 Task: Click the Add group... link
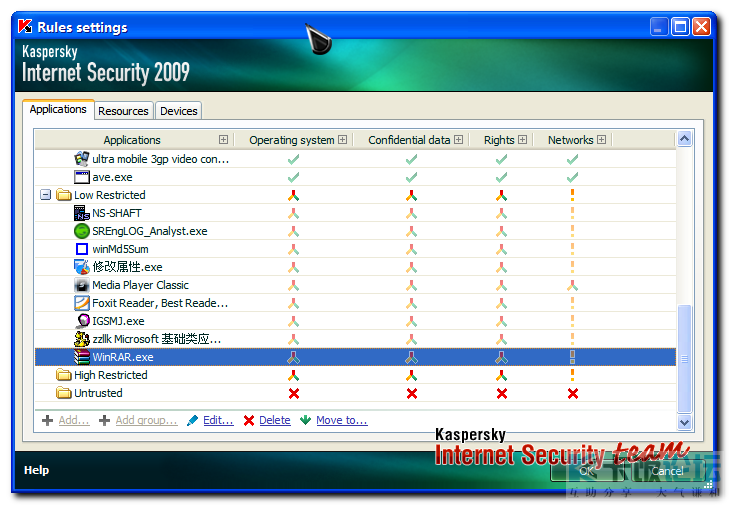[x=146, y=420]
